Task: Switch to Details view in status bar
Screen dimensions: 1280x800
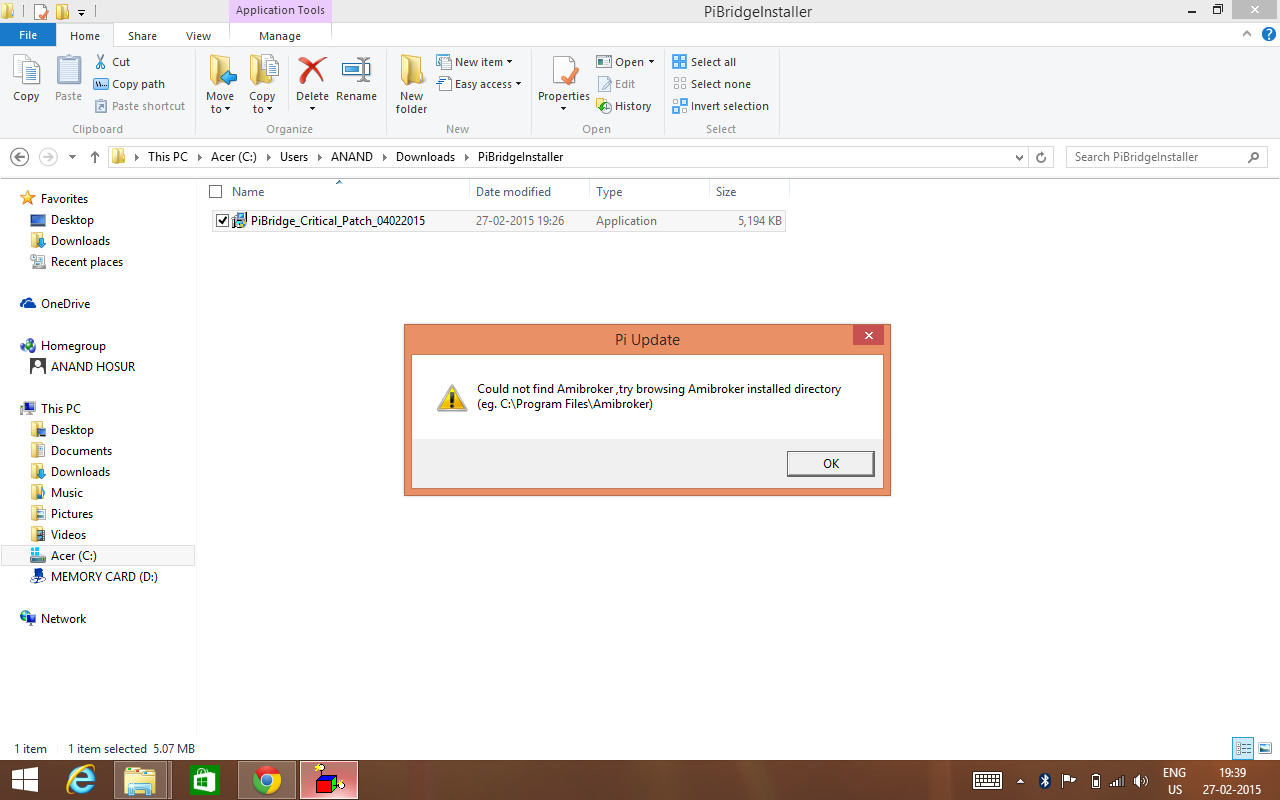Action: (1243, 748)
